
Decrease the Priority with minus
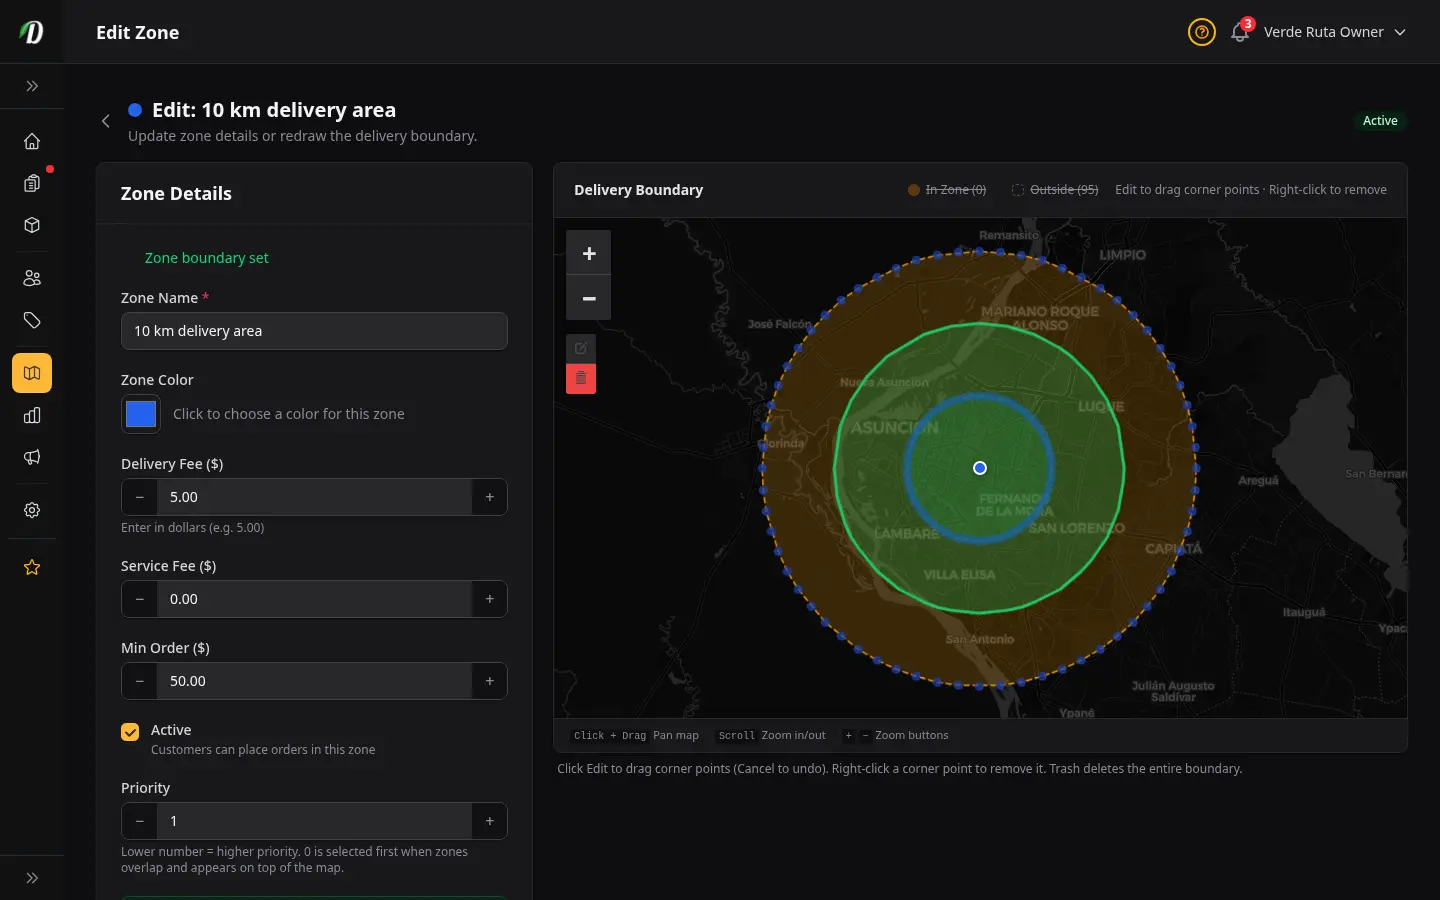[x=139, y=821]
